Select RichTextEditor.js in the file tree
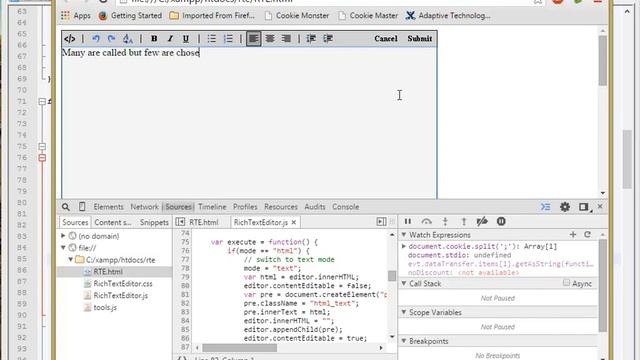The image size is (640, 360). tap(120, 295)
